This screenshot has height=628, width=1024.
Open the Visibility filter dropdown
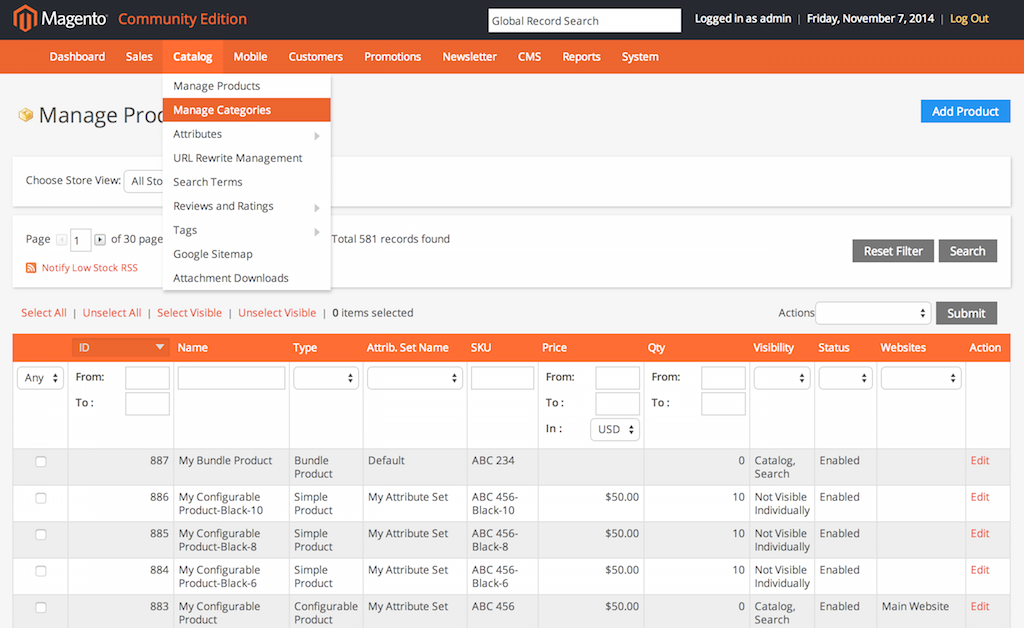pos(782,377)
